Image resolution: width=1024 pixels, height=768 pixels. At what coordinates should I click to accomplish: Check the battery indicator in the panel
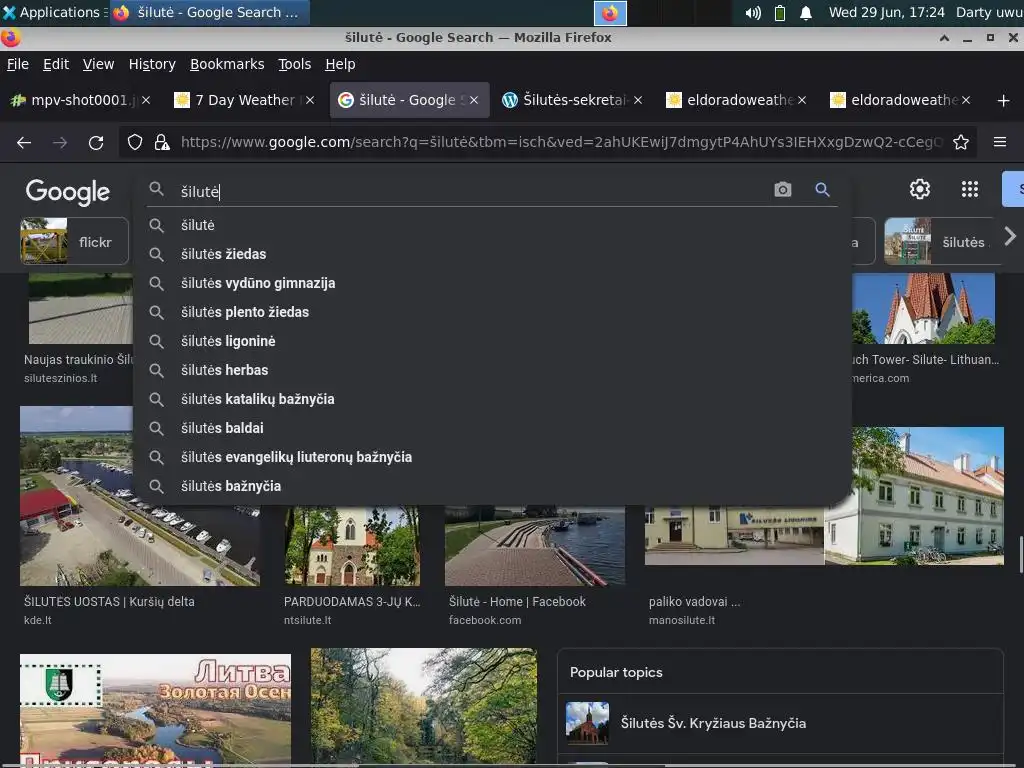(780, 13)
